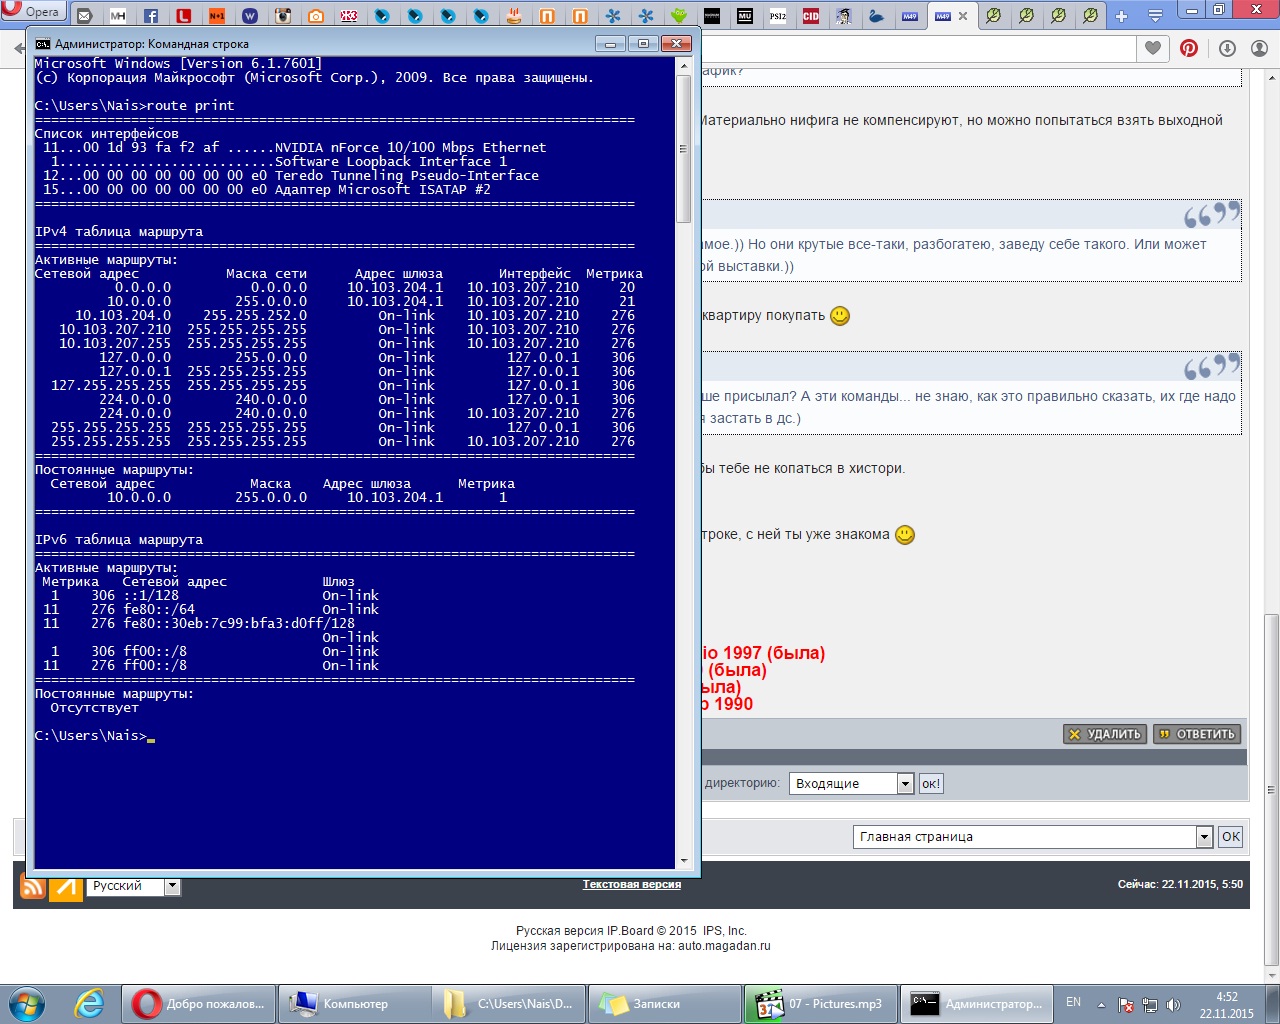This screenshot has width=1280, height=1024.
Task: Open the Facebook tab in the browser
Action: coord(151,16)
